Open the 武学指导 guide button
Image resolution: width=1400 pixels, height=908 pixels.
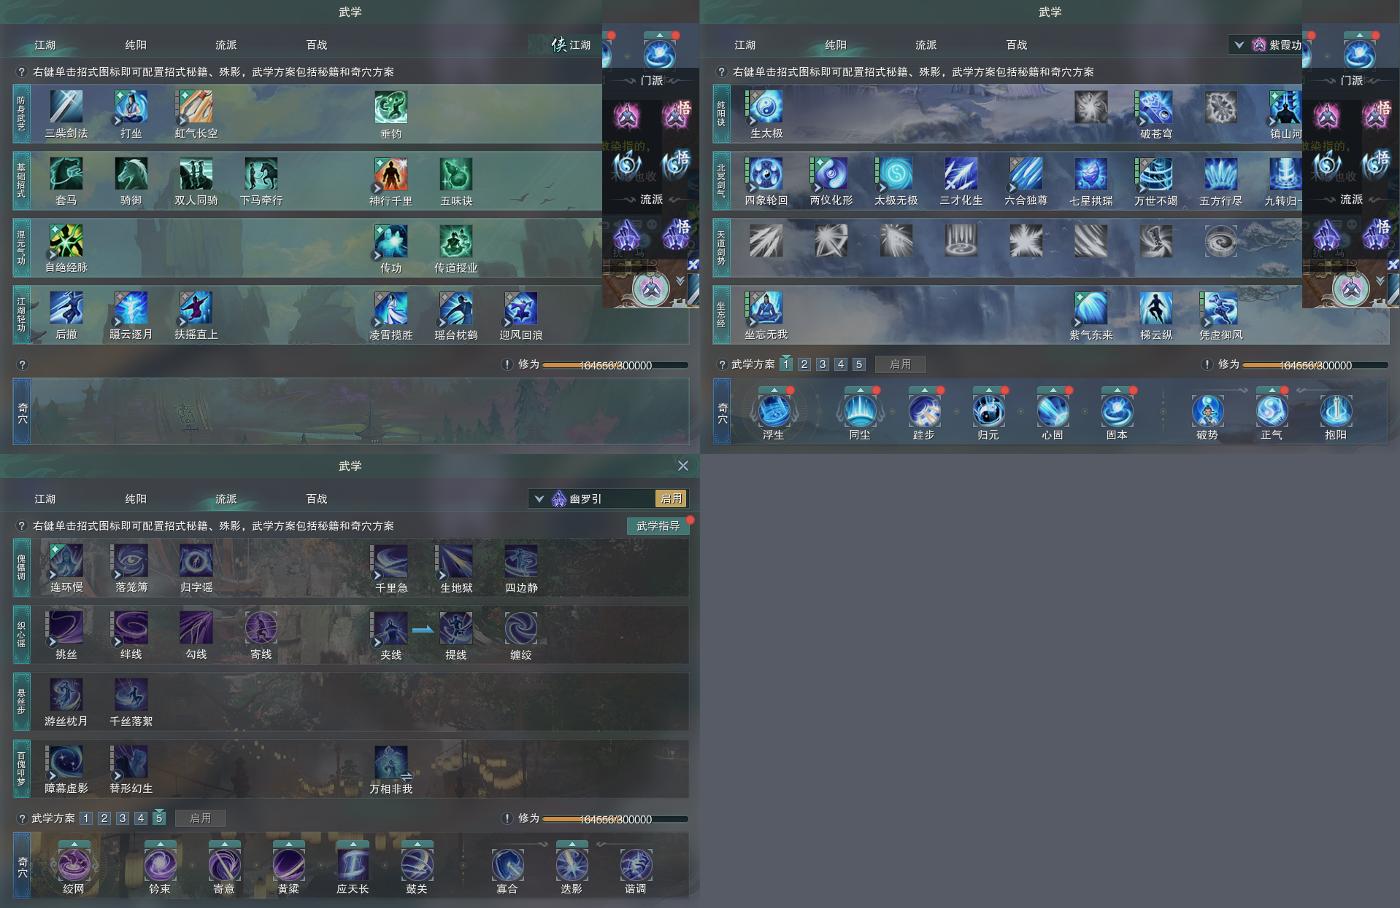(658, 526)
